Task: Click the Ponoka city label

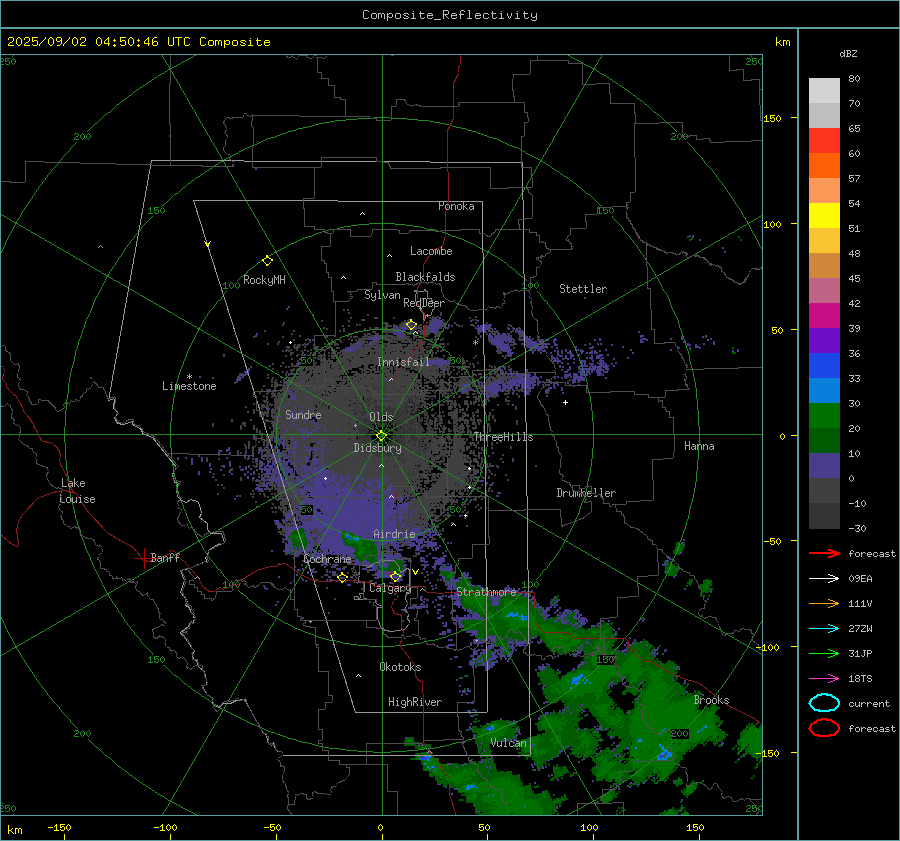Action: tap(456, 206)
